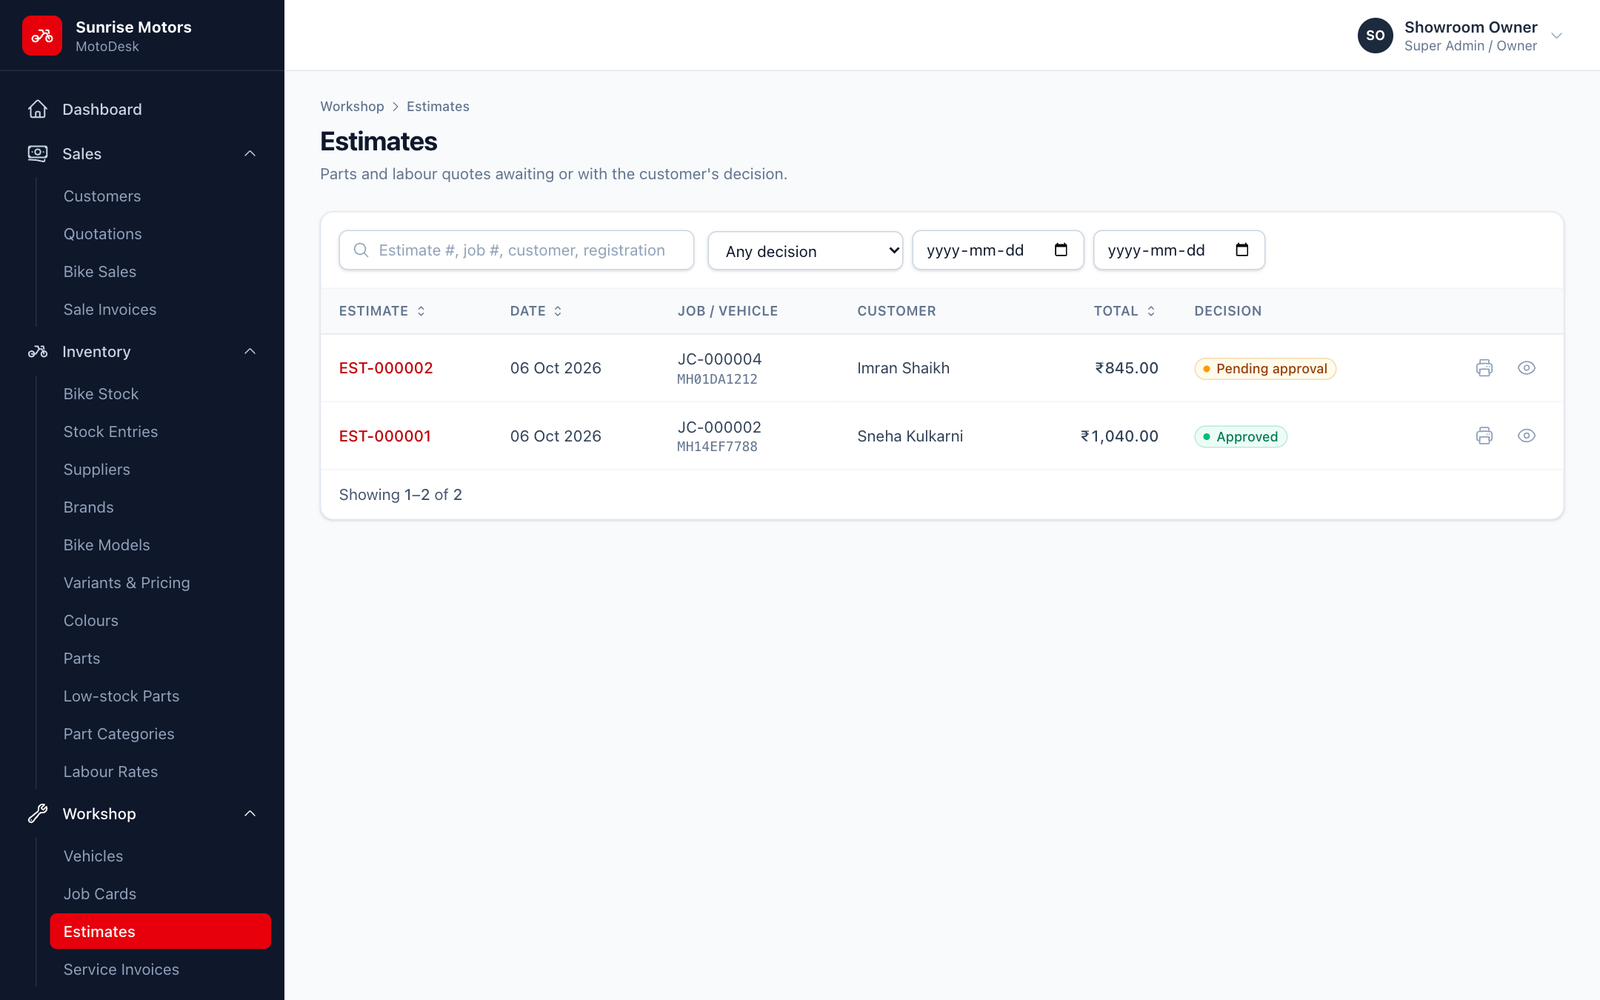
Task: Print estimate EST-000002
Action: [x=1484, y=368]
